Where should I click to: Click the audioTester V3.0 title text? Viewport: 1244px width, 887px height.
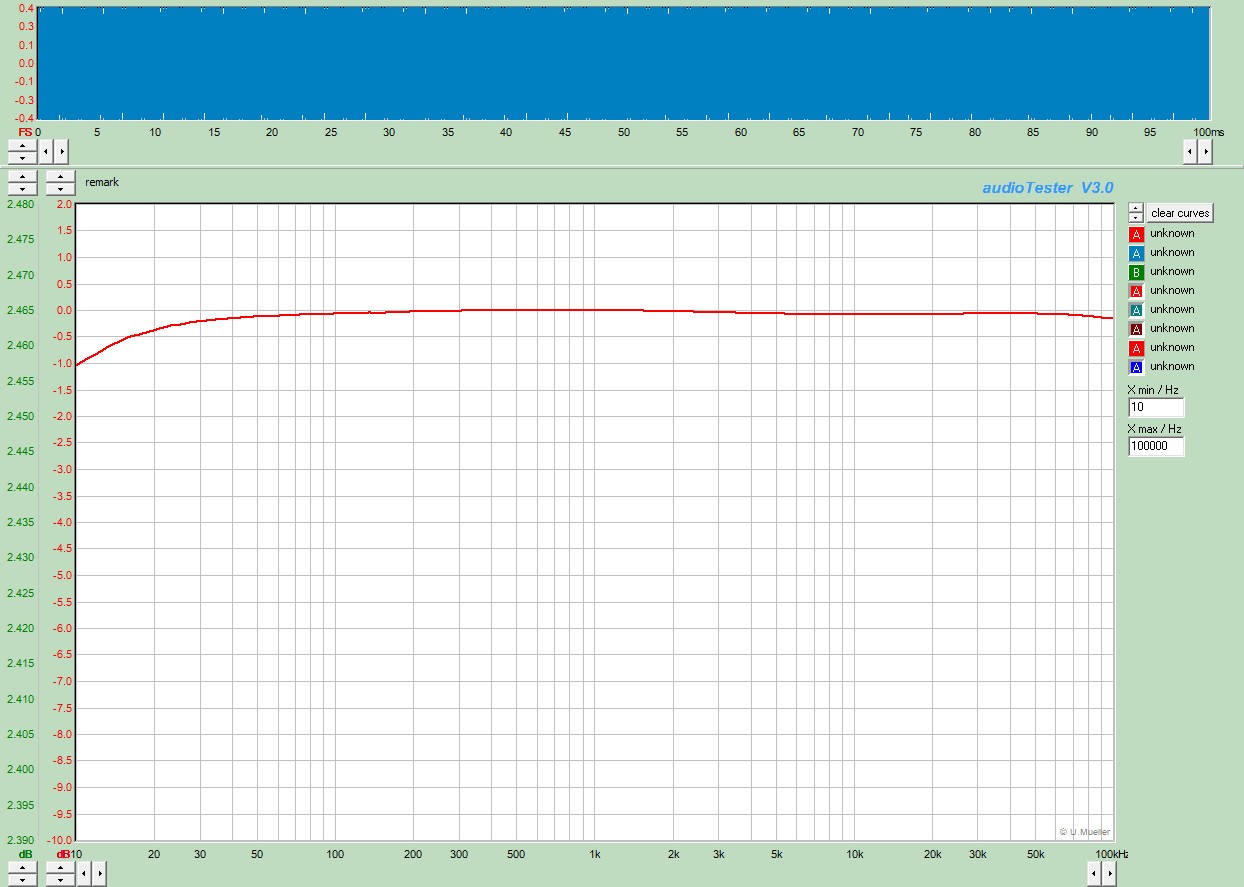1047,187
